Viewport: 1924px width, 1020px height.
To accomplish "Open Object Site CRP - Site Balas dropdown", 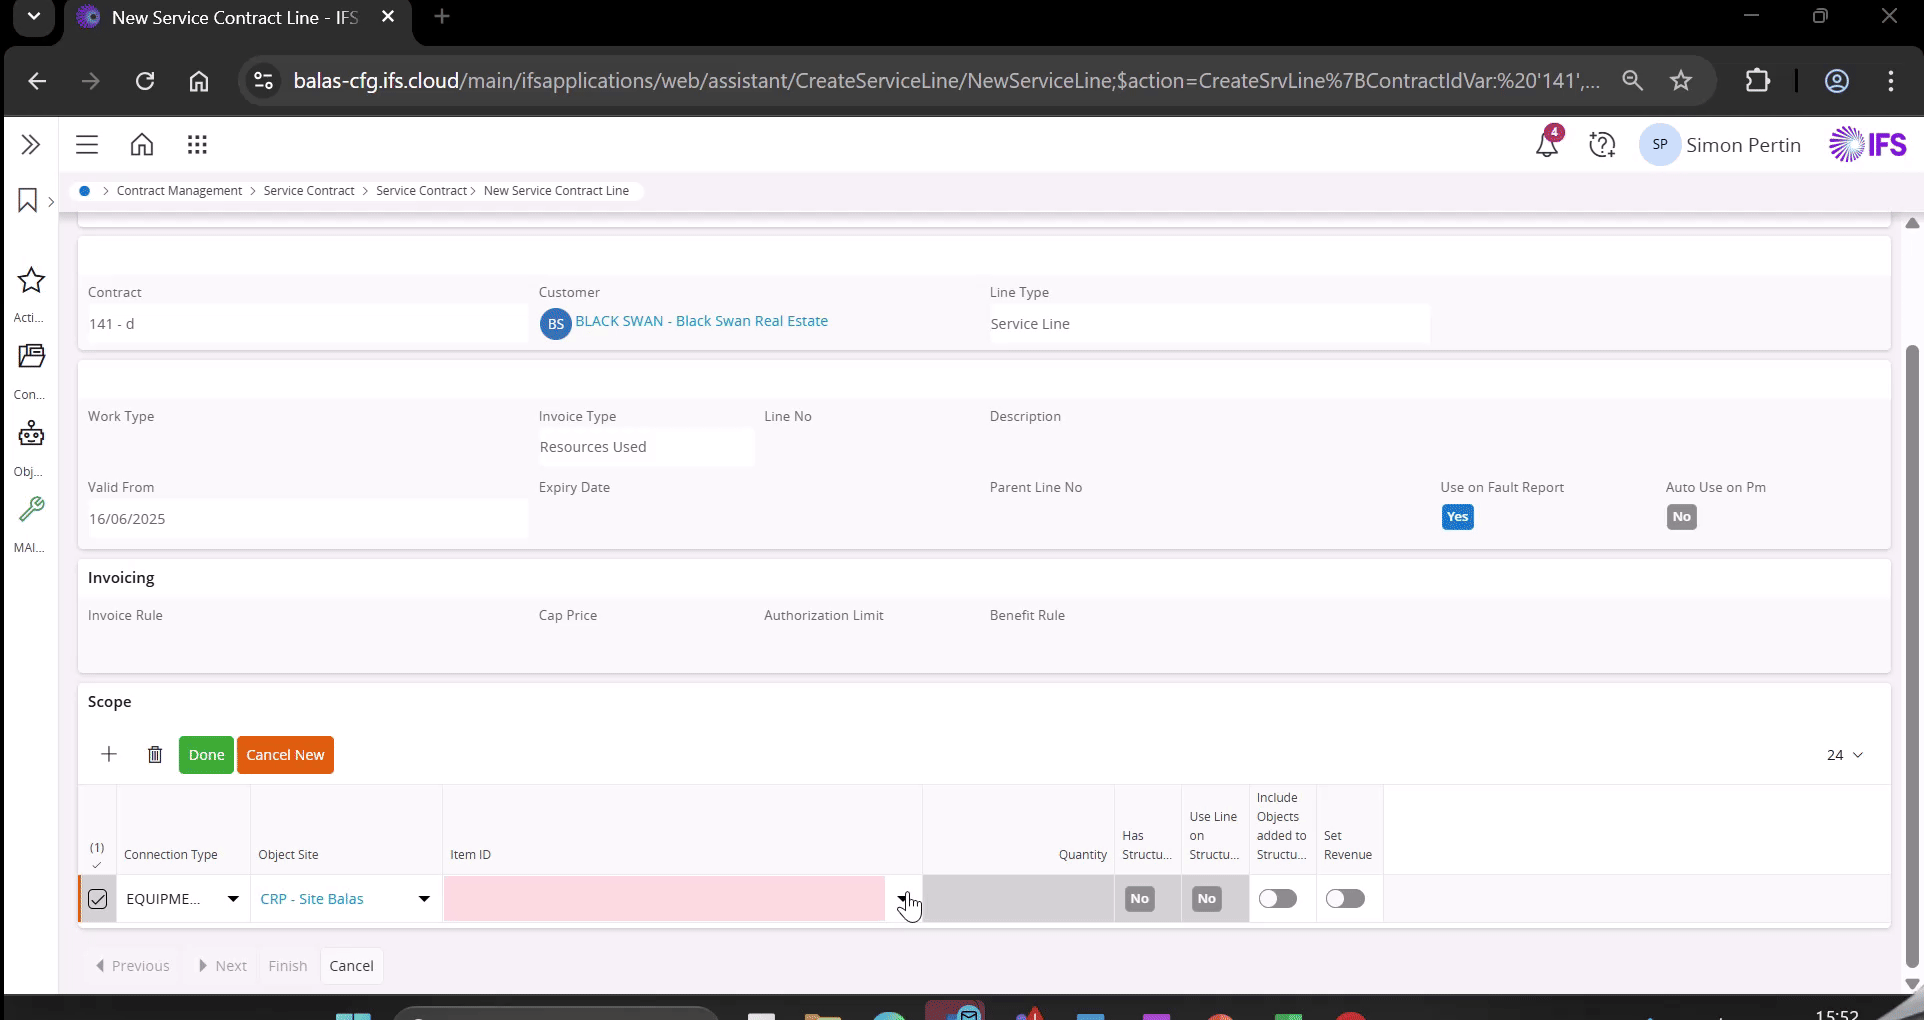I will click(424, 899).
